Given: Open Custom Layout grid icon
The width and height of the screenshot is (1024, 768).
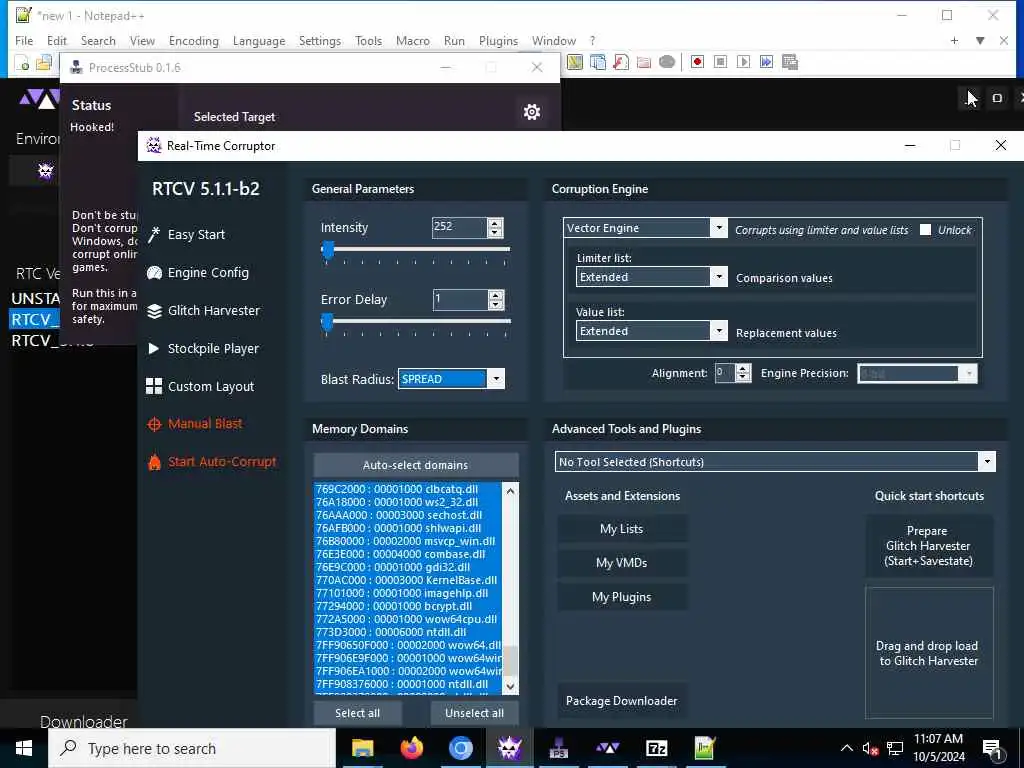Looking at the screenshot, I should [154, 387].
